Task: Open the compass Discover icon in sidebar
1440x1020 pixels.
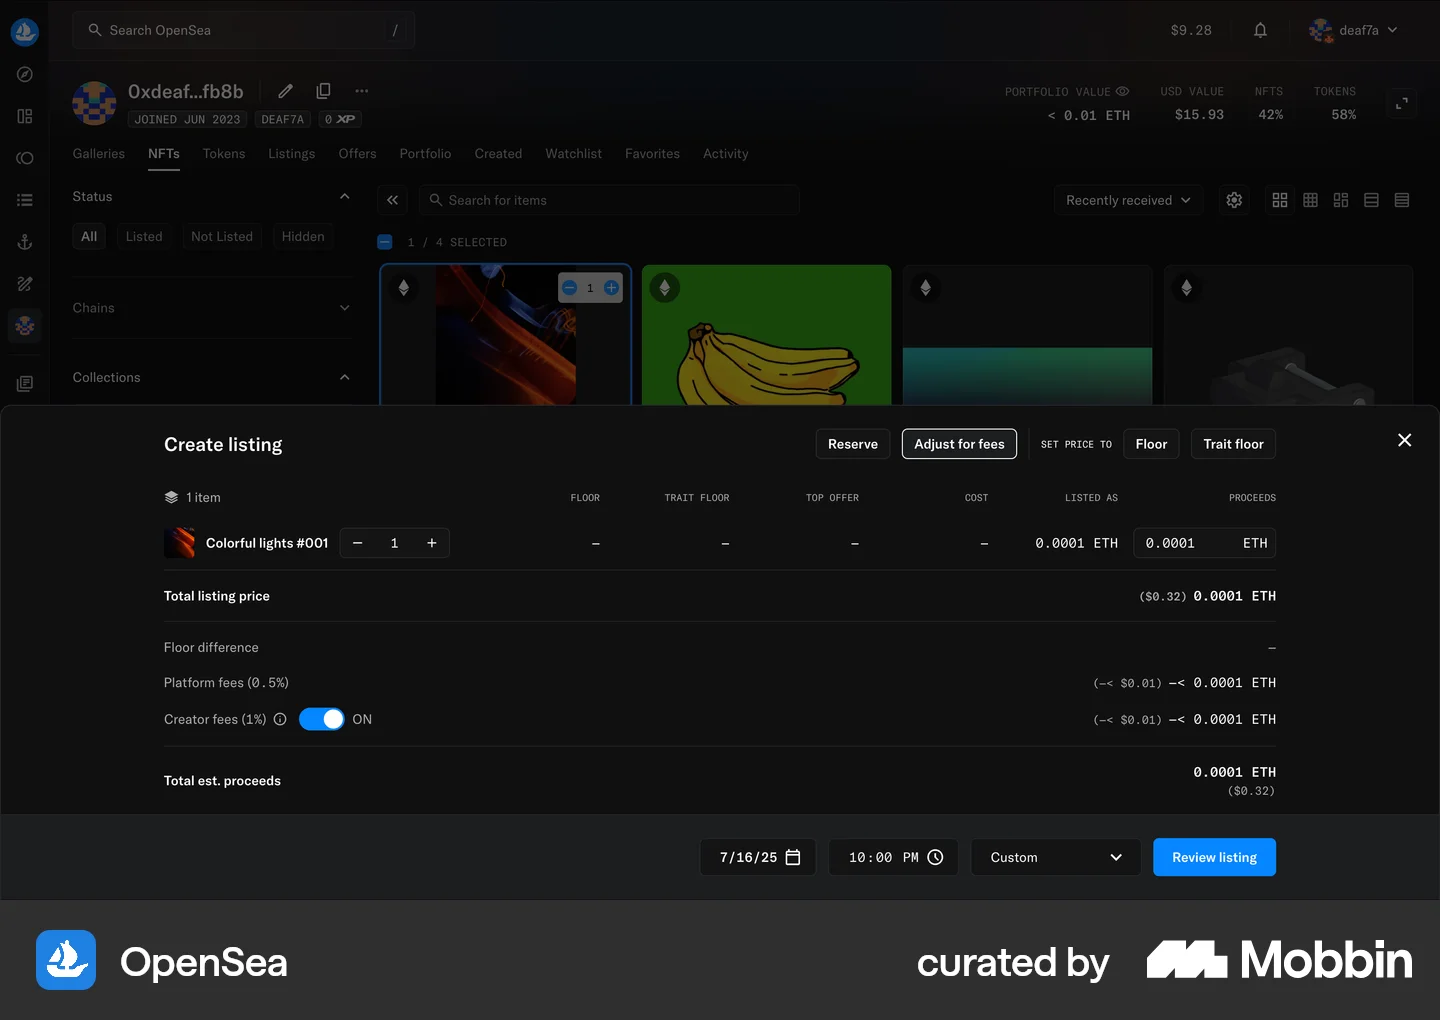Action: 25,74
